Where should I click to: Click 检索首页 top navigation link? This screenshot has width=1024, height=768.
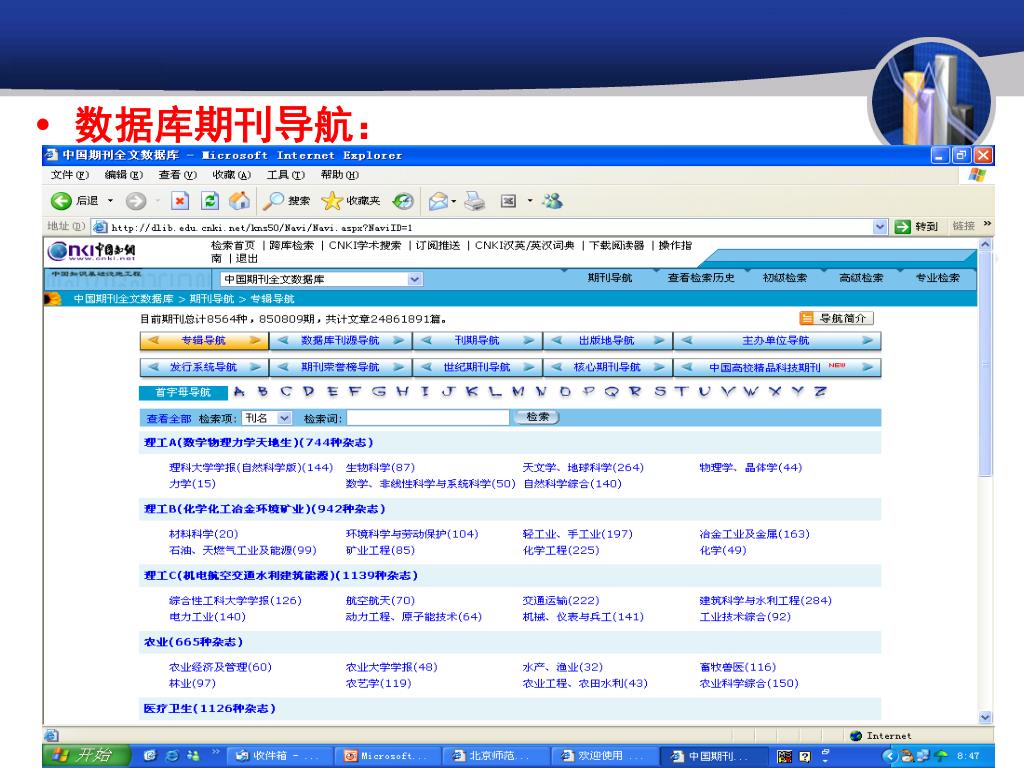233,245
